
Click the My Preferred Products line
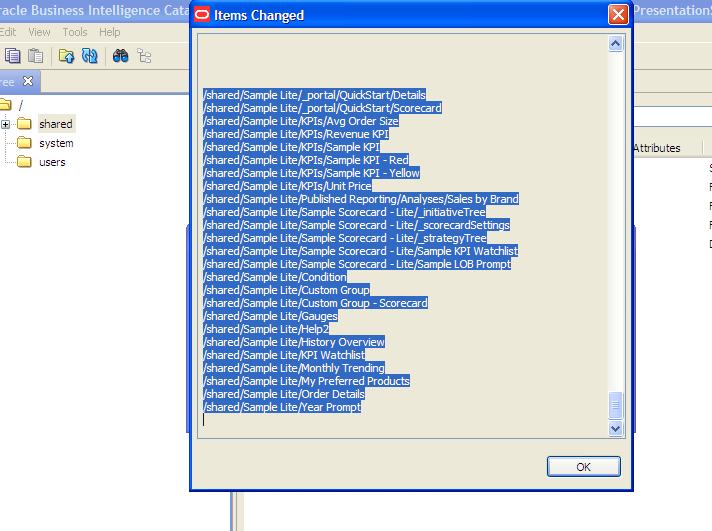(x=307, y=381)
